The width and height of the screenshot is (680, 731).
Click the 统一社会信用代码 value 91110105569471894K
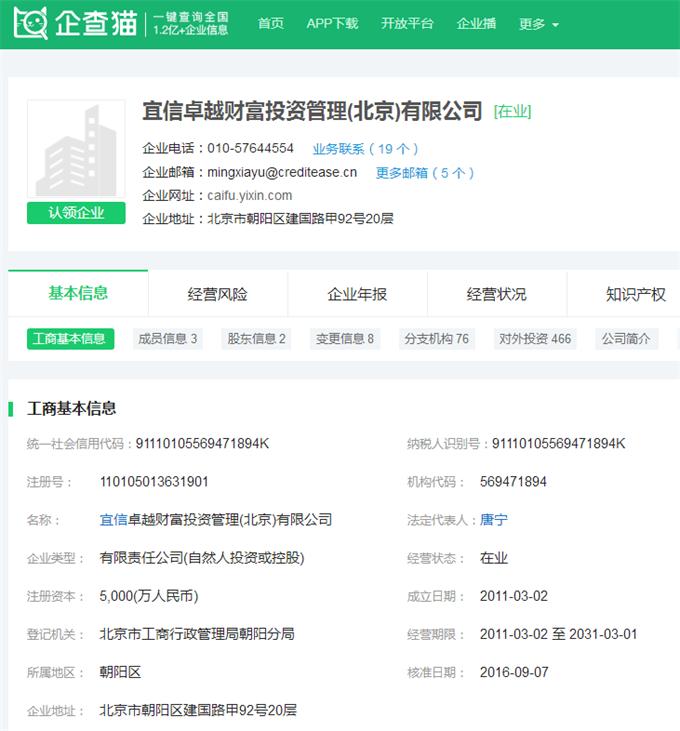click(202, 443)
